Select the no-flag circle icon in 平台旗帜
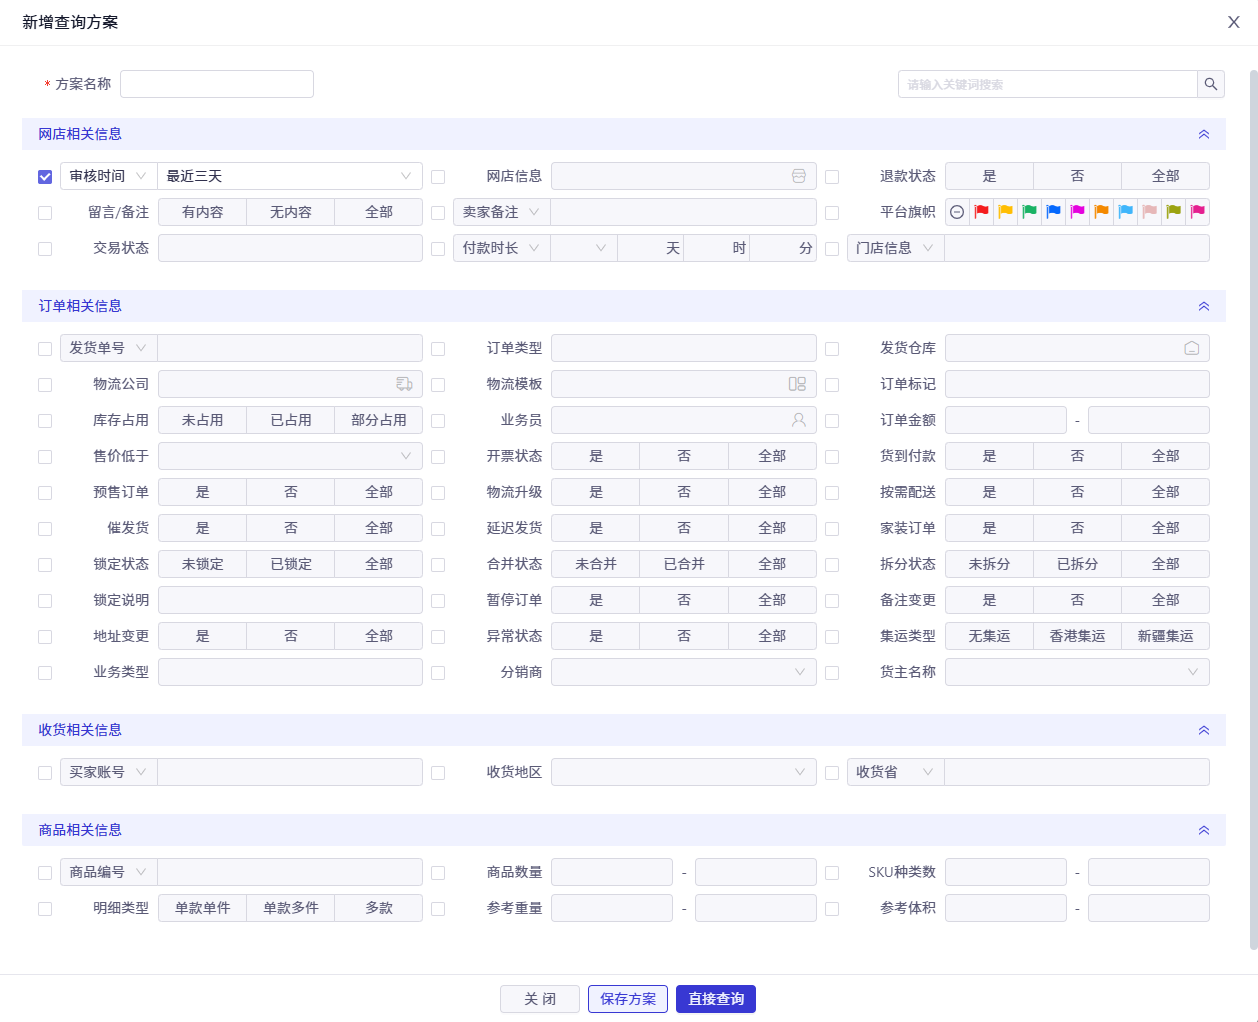1258x1022 pixels. [x=957, y=212]
